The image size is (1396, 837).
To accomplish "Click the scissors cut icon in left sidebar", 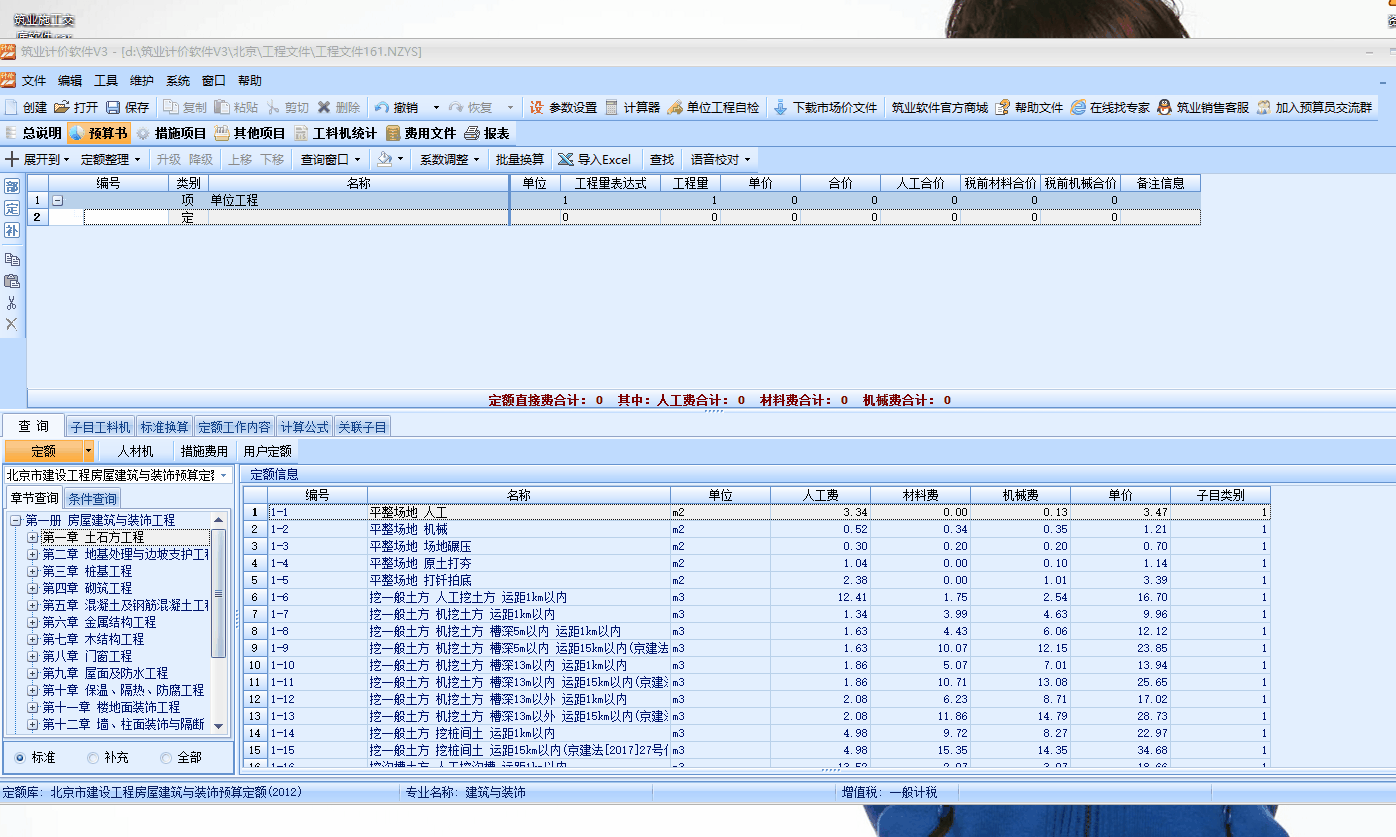I will click(x=12, y=303).
